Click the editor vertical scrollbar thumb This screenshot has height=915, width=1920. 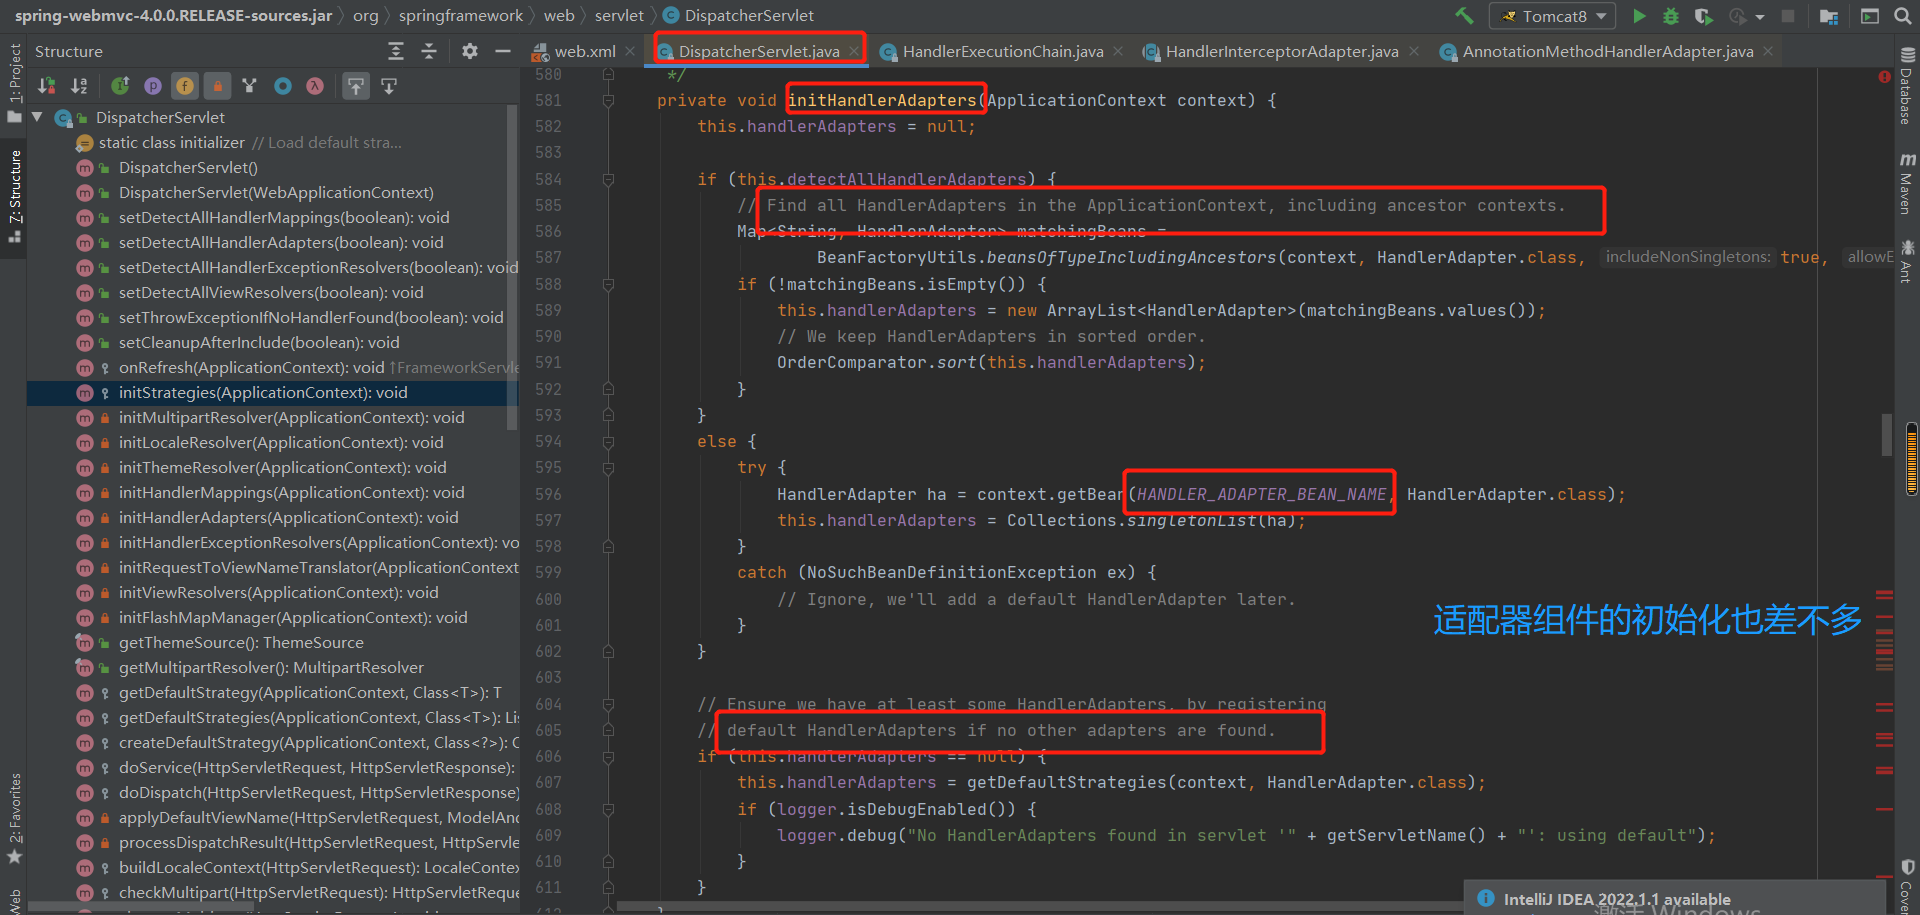point(1887,434)
